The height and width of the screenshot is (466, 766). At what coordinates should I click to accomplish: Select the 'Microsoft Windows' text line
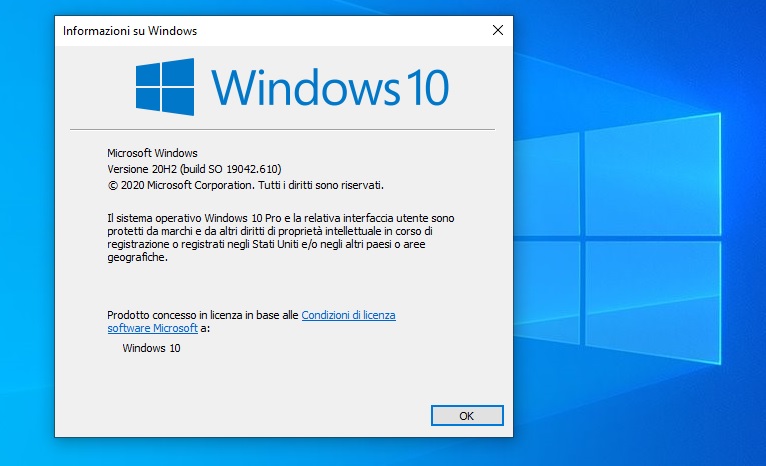pos(152,153)
